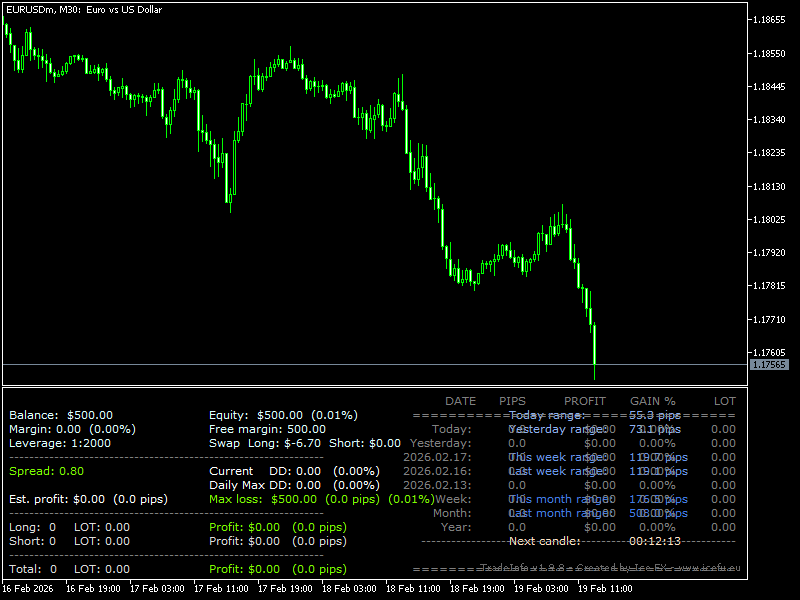This screenshot has width=800, height=600.
Task: Click the 1.17605 price axis label
Action: pyautogui.click(x=769, y=353)
